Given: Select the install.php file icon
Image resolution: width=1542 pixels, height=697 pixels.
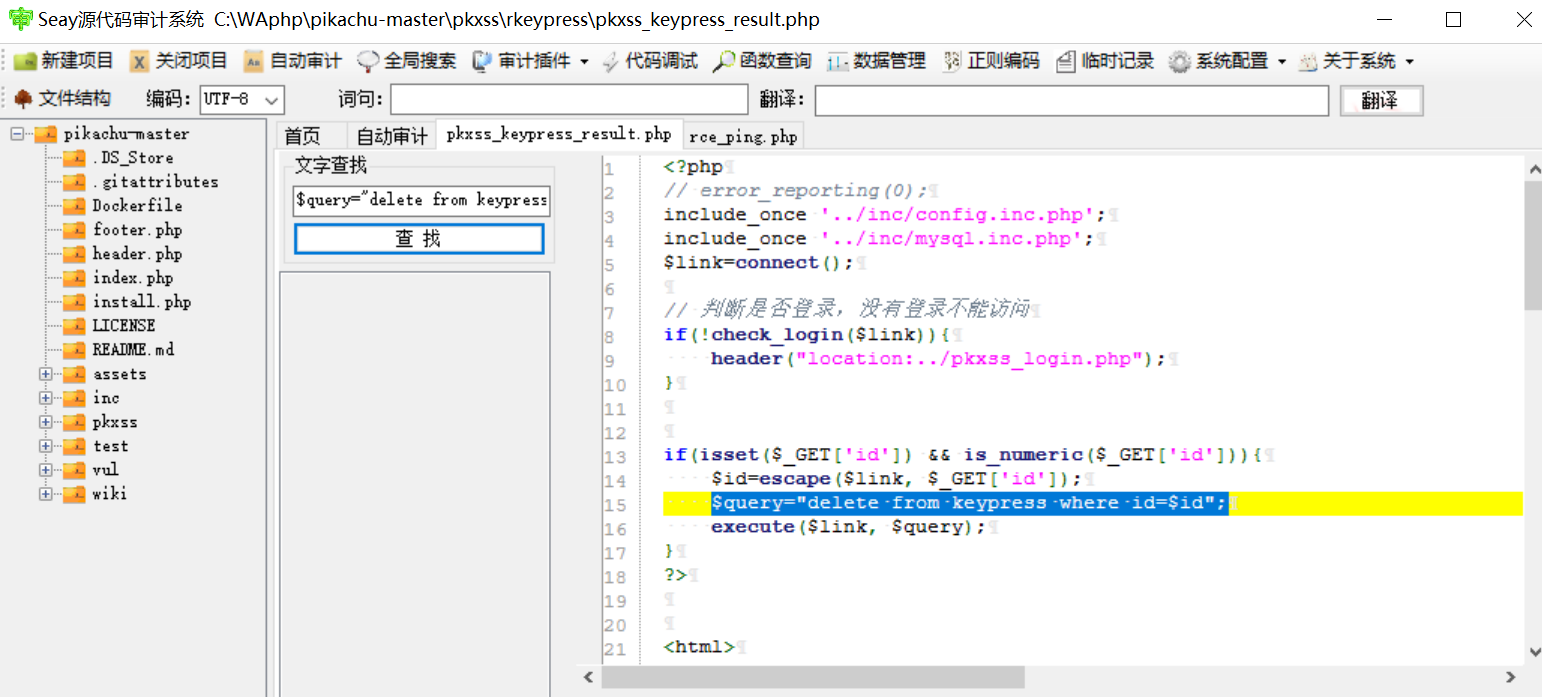Looking at the screenshot, I should tap(74, 302).
